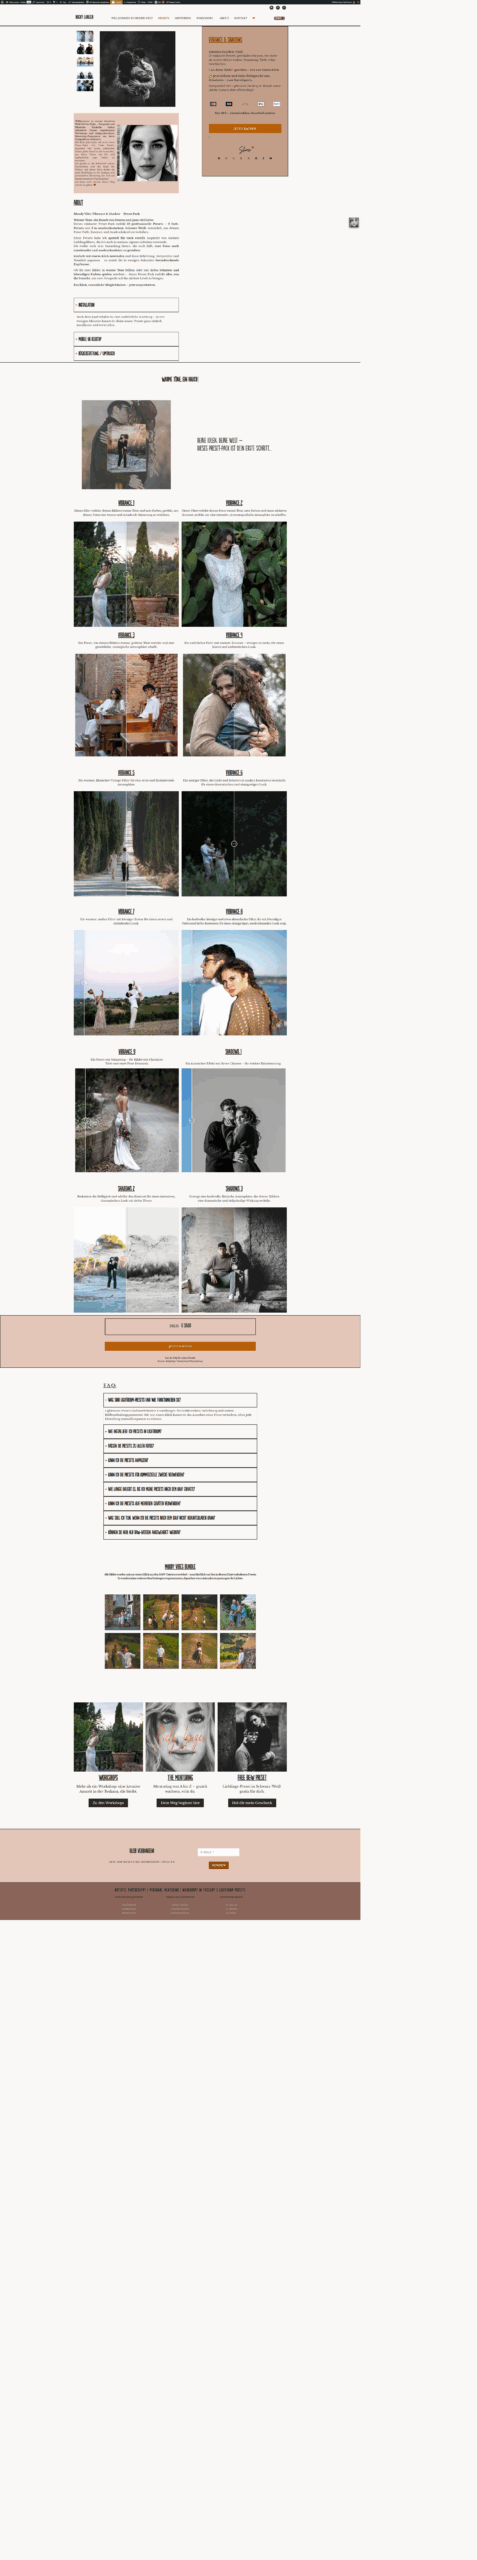Open the Workshops navigation item
The width and height of the screenshot is (477, 2560).
(204, 18)
